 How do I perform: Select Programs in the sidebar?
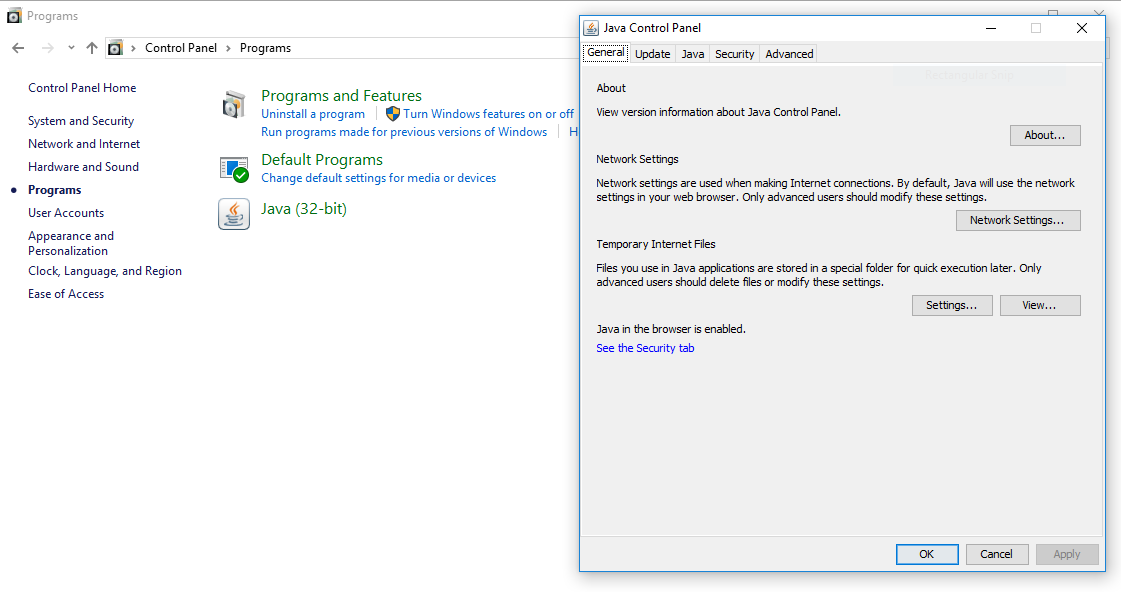(54, 190)
